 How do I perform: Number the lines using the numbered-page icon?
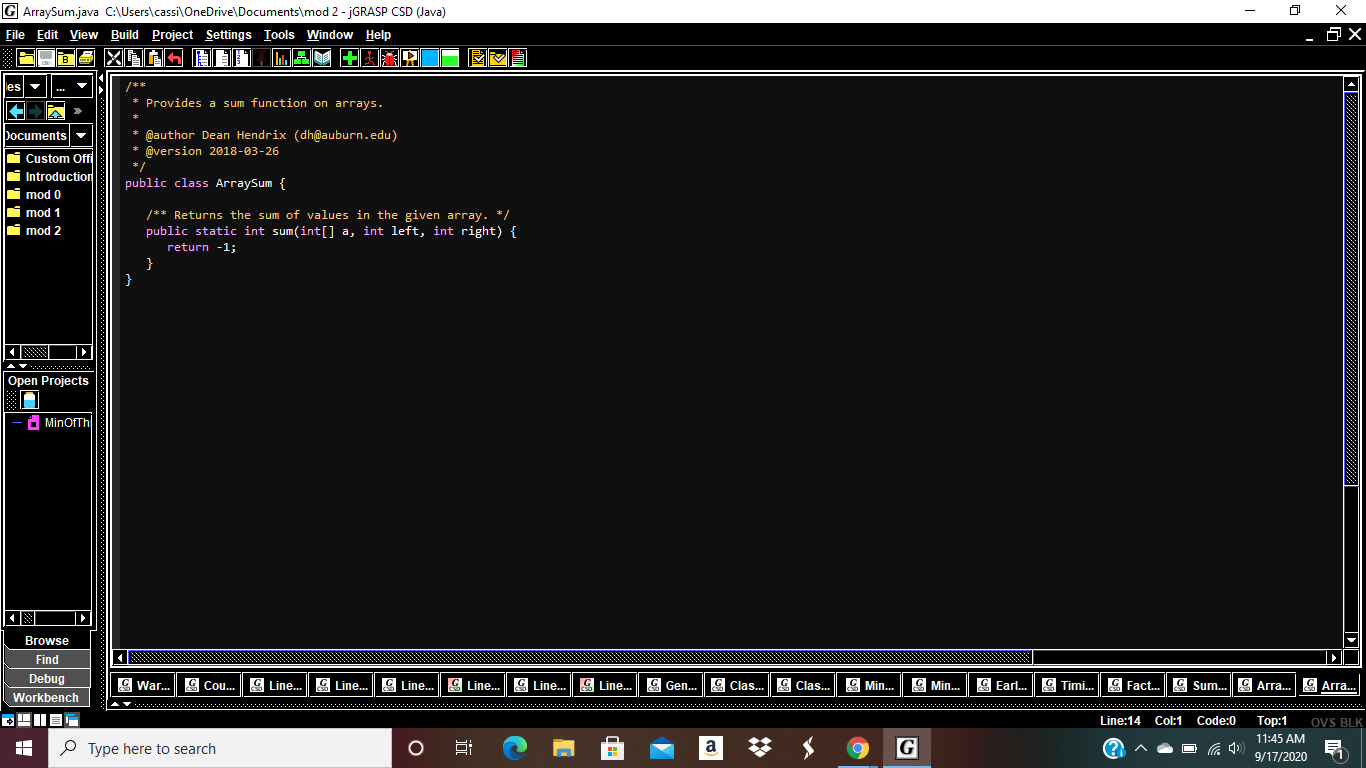pyautogui.click(x=243, y=57)
